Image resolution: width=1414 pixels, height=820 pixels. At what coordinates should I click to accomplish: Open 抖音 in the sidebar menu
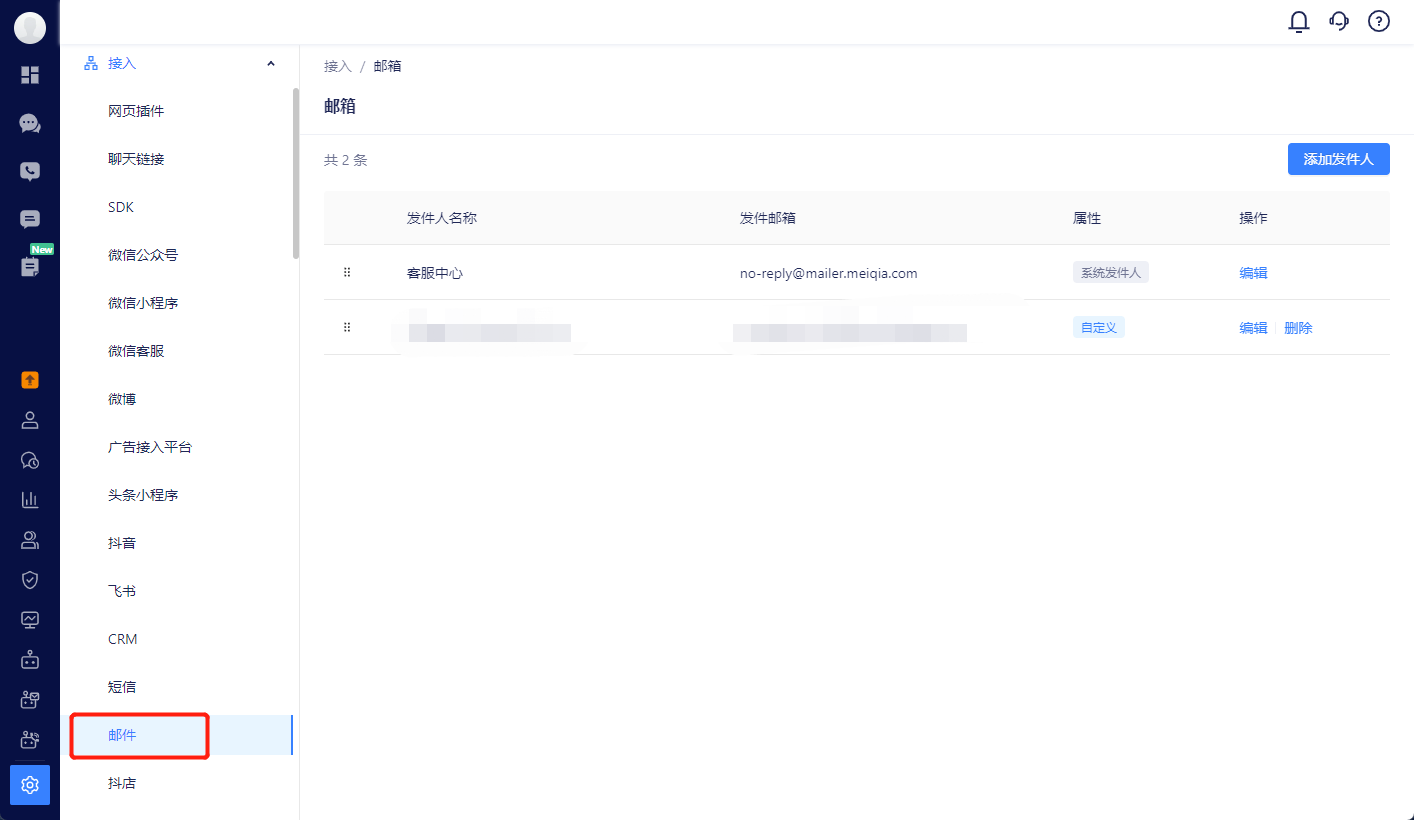click(x=122, y=543)
